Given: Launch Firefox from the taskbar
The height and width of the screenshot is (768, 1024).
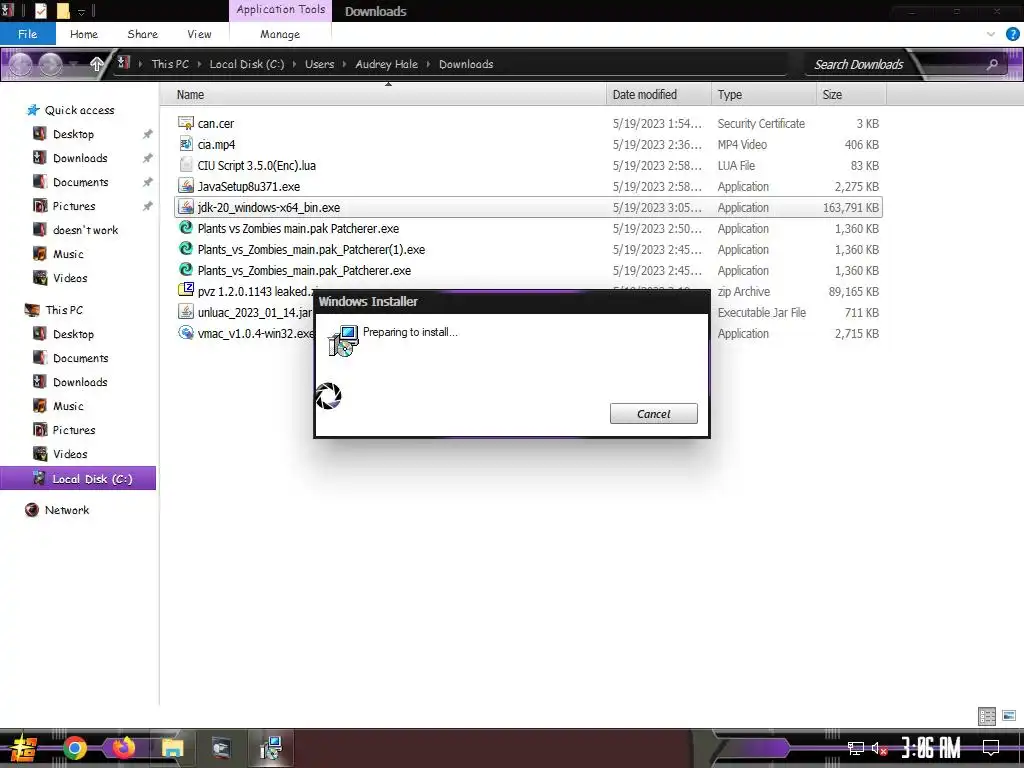Looking at the screenshot, I should coord(123,748).
